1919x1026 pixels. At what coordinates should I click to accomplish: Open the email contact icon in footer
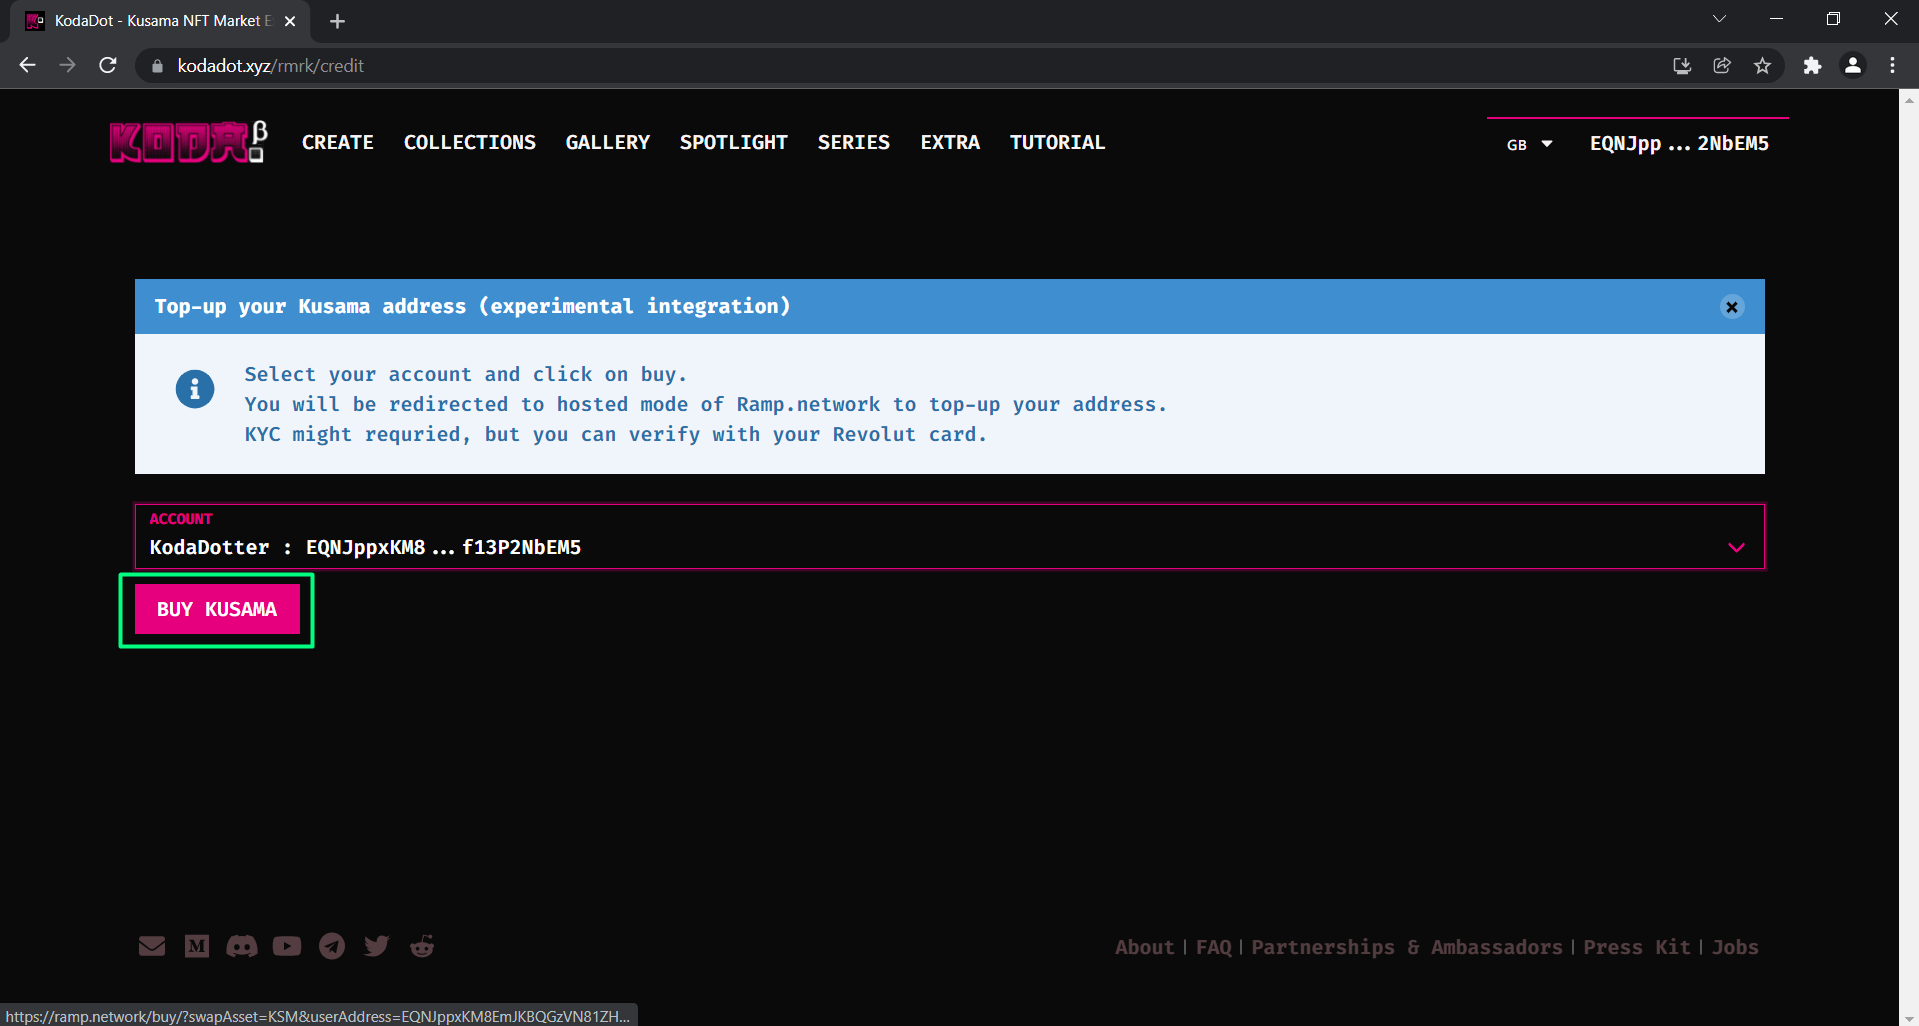pos(152,946)
